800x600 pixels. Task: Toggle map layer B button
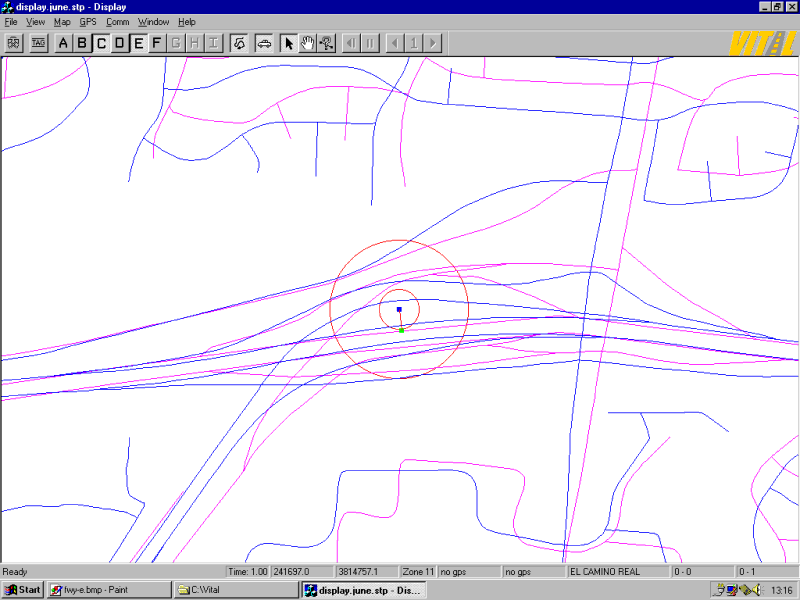pyautogui.click(x=82, y=43)
